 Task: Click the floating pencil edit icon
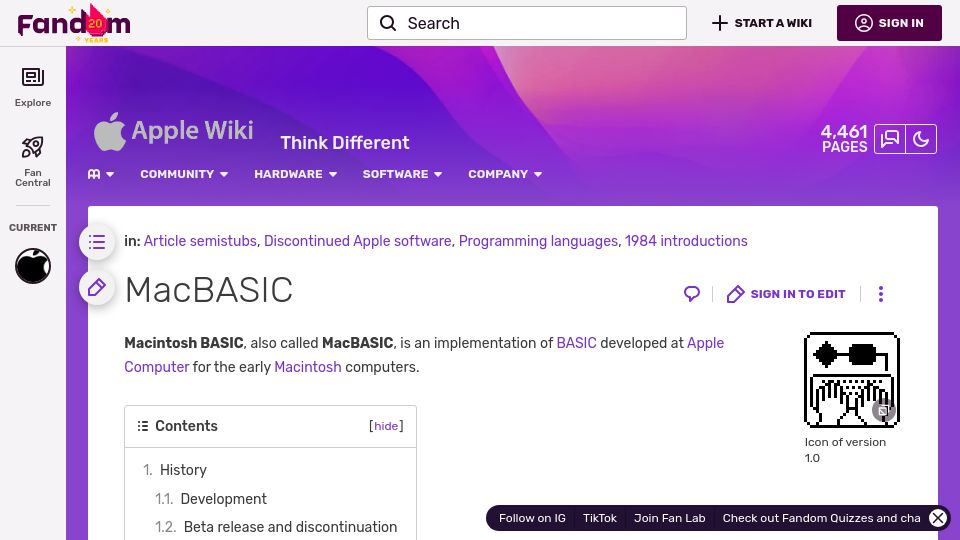pyautogui.click(x=97, y=287)
